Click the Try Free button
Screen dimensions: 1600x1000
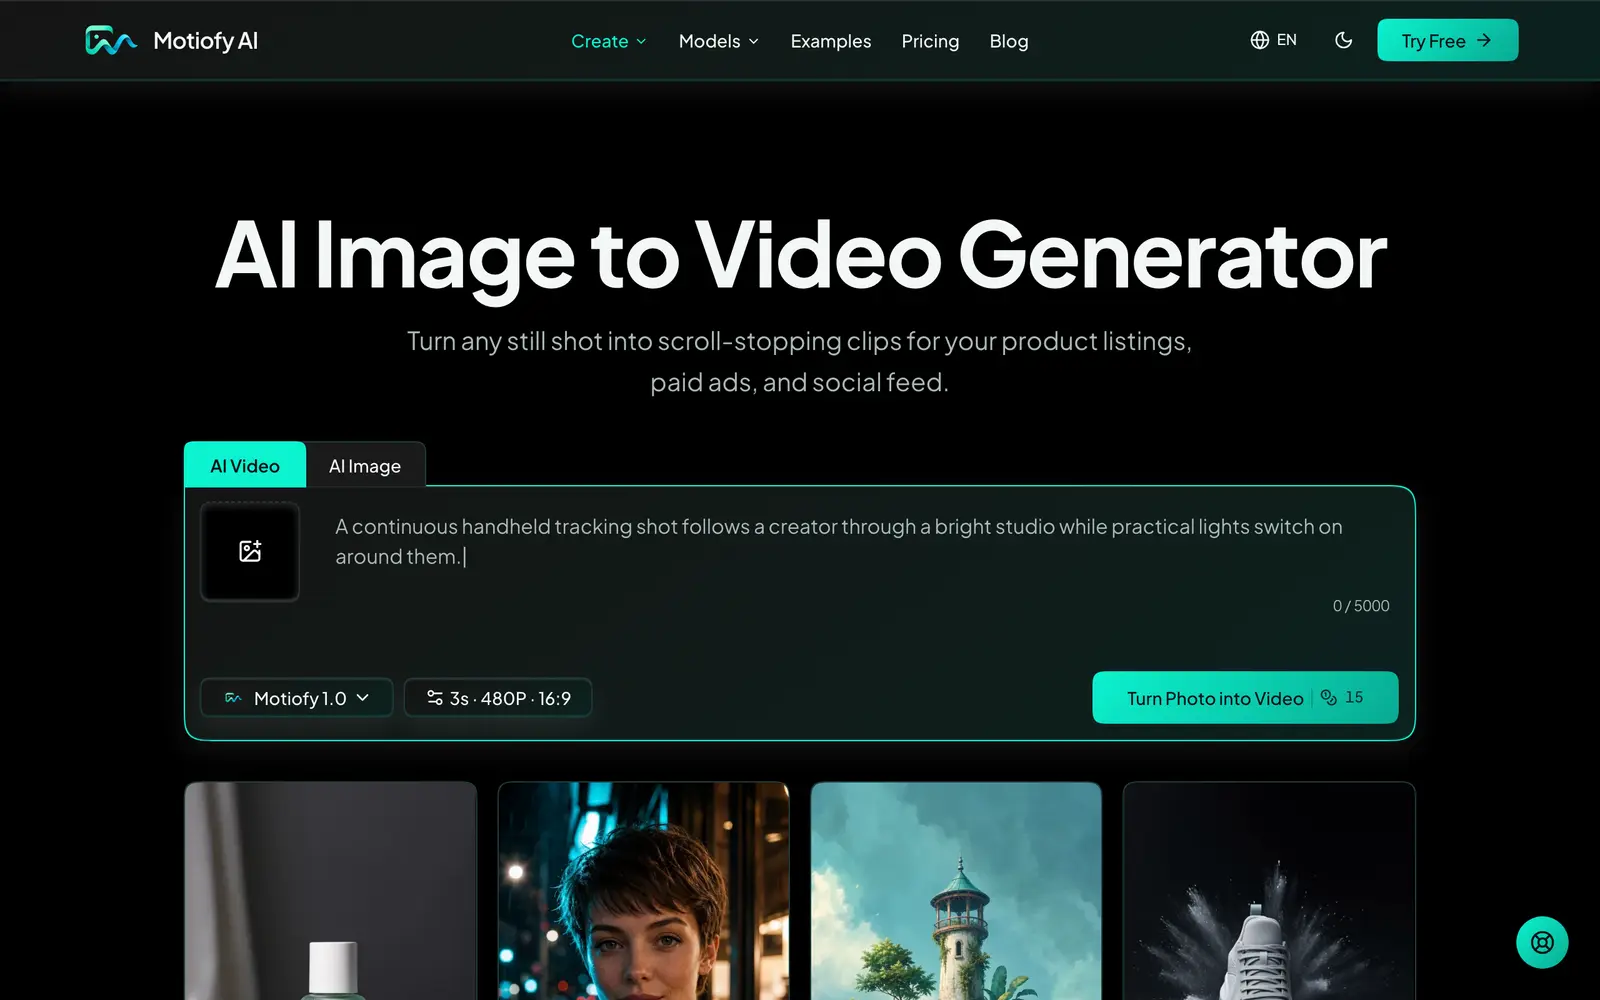[x=1447, y=40]
